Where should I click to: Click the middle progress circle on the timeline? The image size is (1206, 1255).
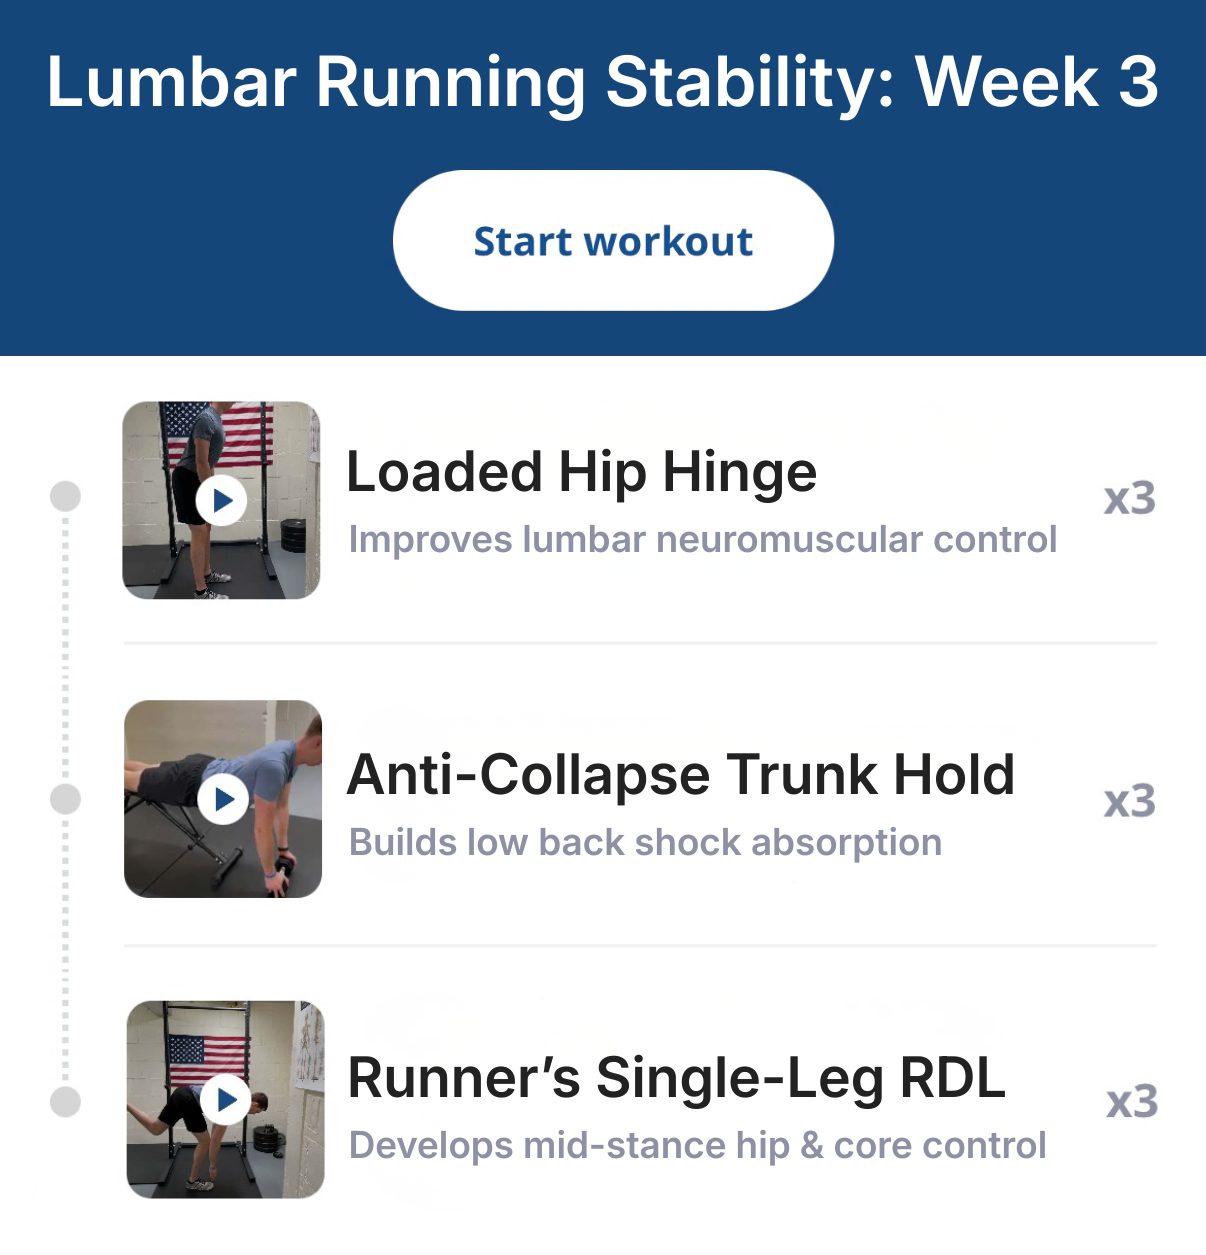[x=66, y=797]
